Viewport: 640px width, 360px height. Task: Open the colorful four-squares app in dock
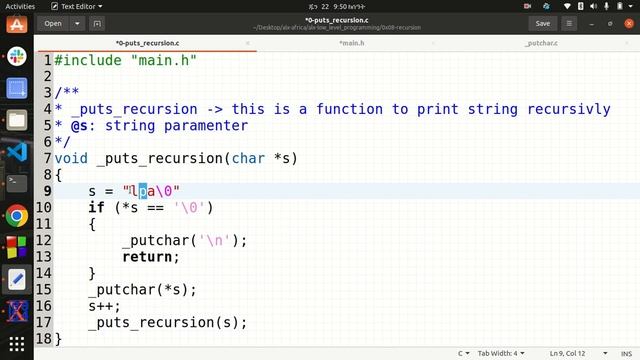point(17,247)
